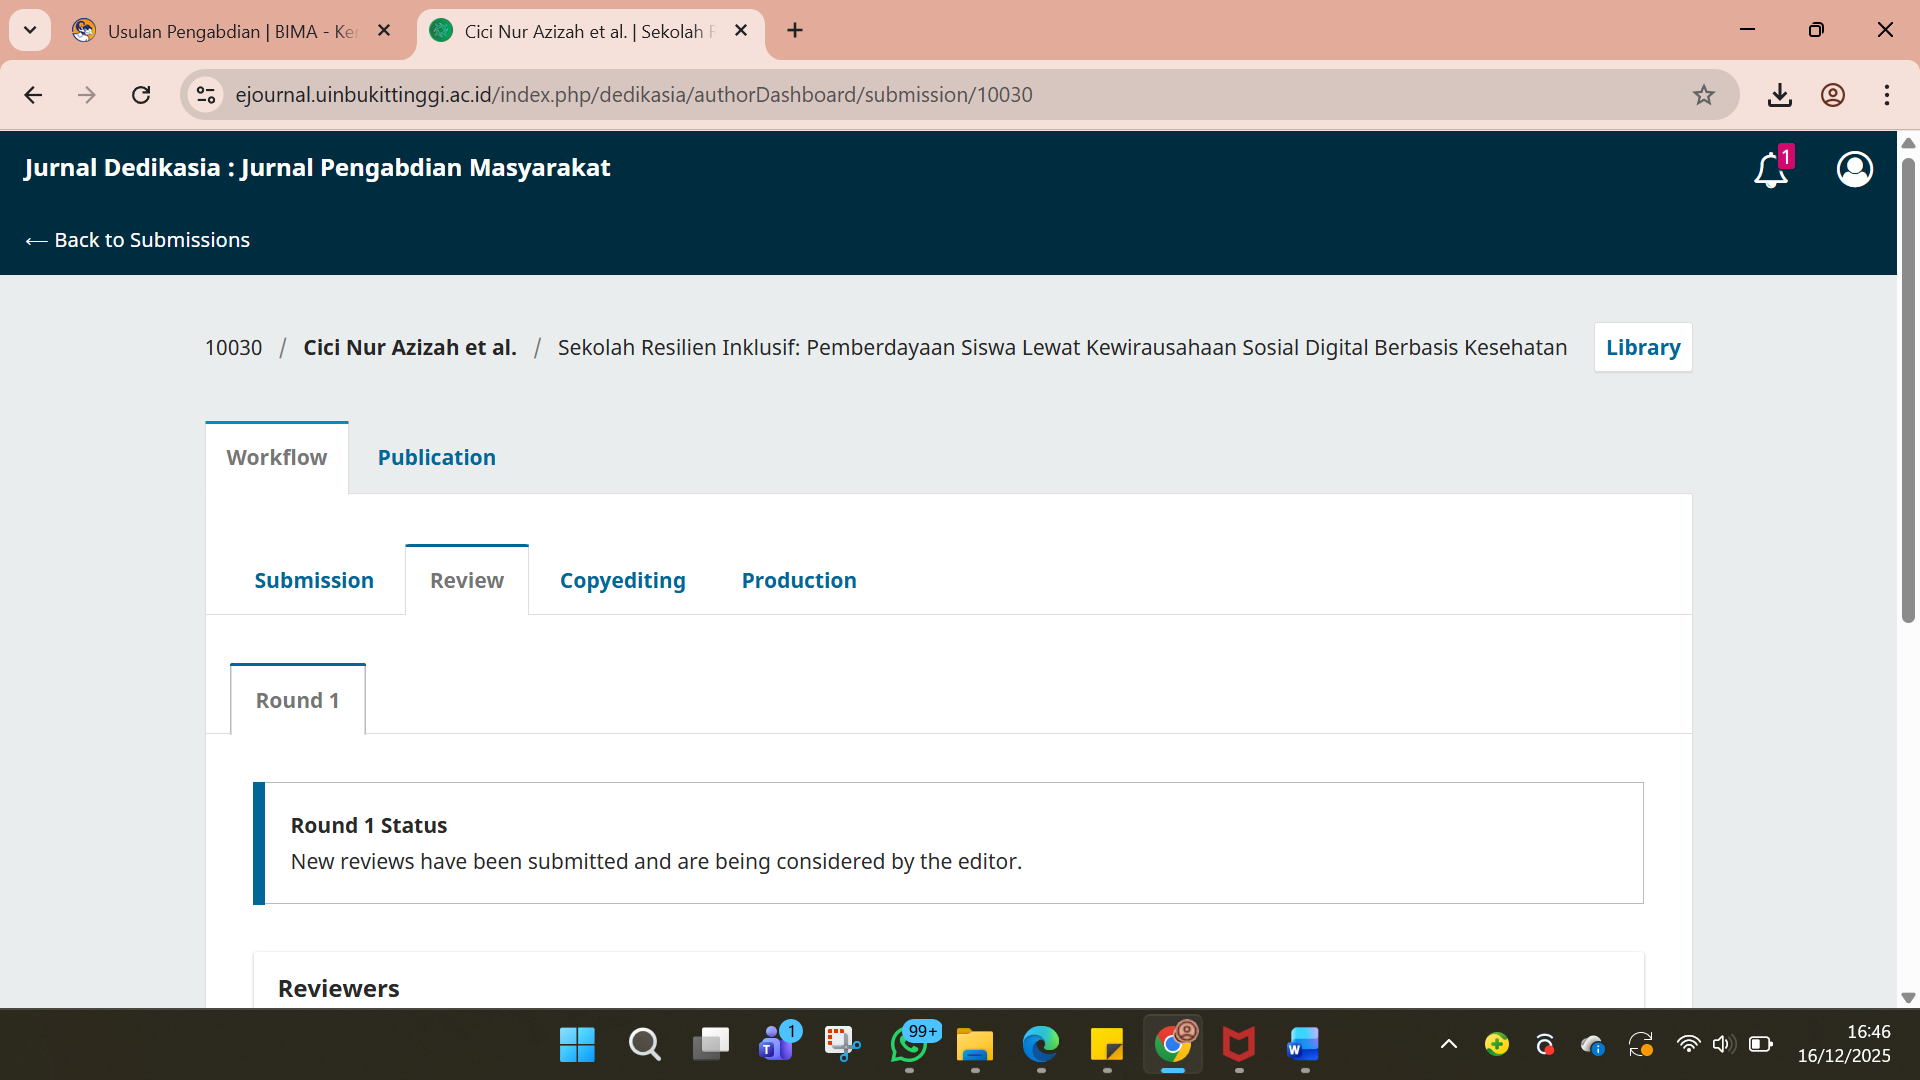Image resolution: width=1920 pixels, height=1080 pixels.
Task: Open Microsoft Word from the taskbar
Action: [x=1303, y=1045]
